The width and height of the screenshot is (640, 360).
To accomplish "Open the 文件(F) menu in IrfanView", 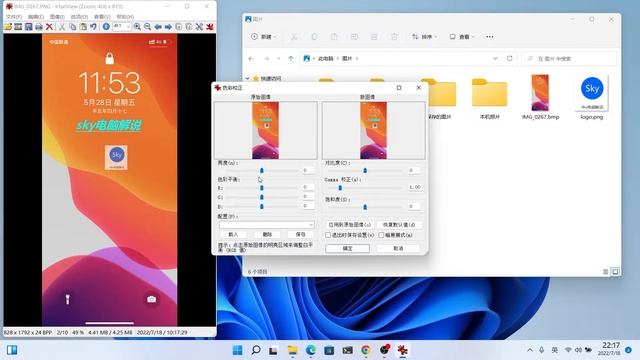I will click(x=13, y=17).
